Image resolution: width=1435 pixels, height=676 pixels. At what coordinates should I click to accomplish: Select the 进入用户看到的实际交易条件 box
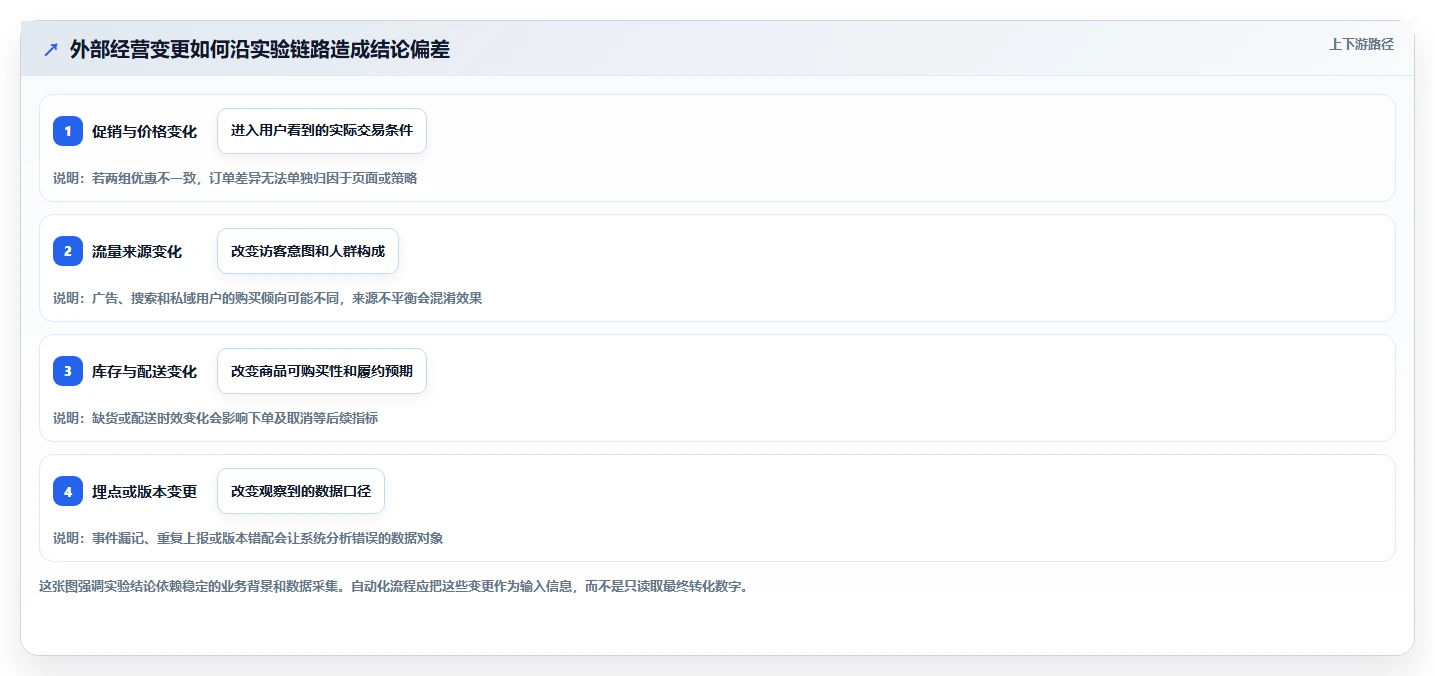[322, 131]
